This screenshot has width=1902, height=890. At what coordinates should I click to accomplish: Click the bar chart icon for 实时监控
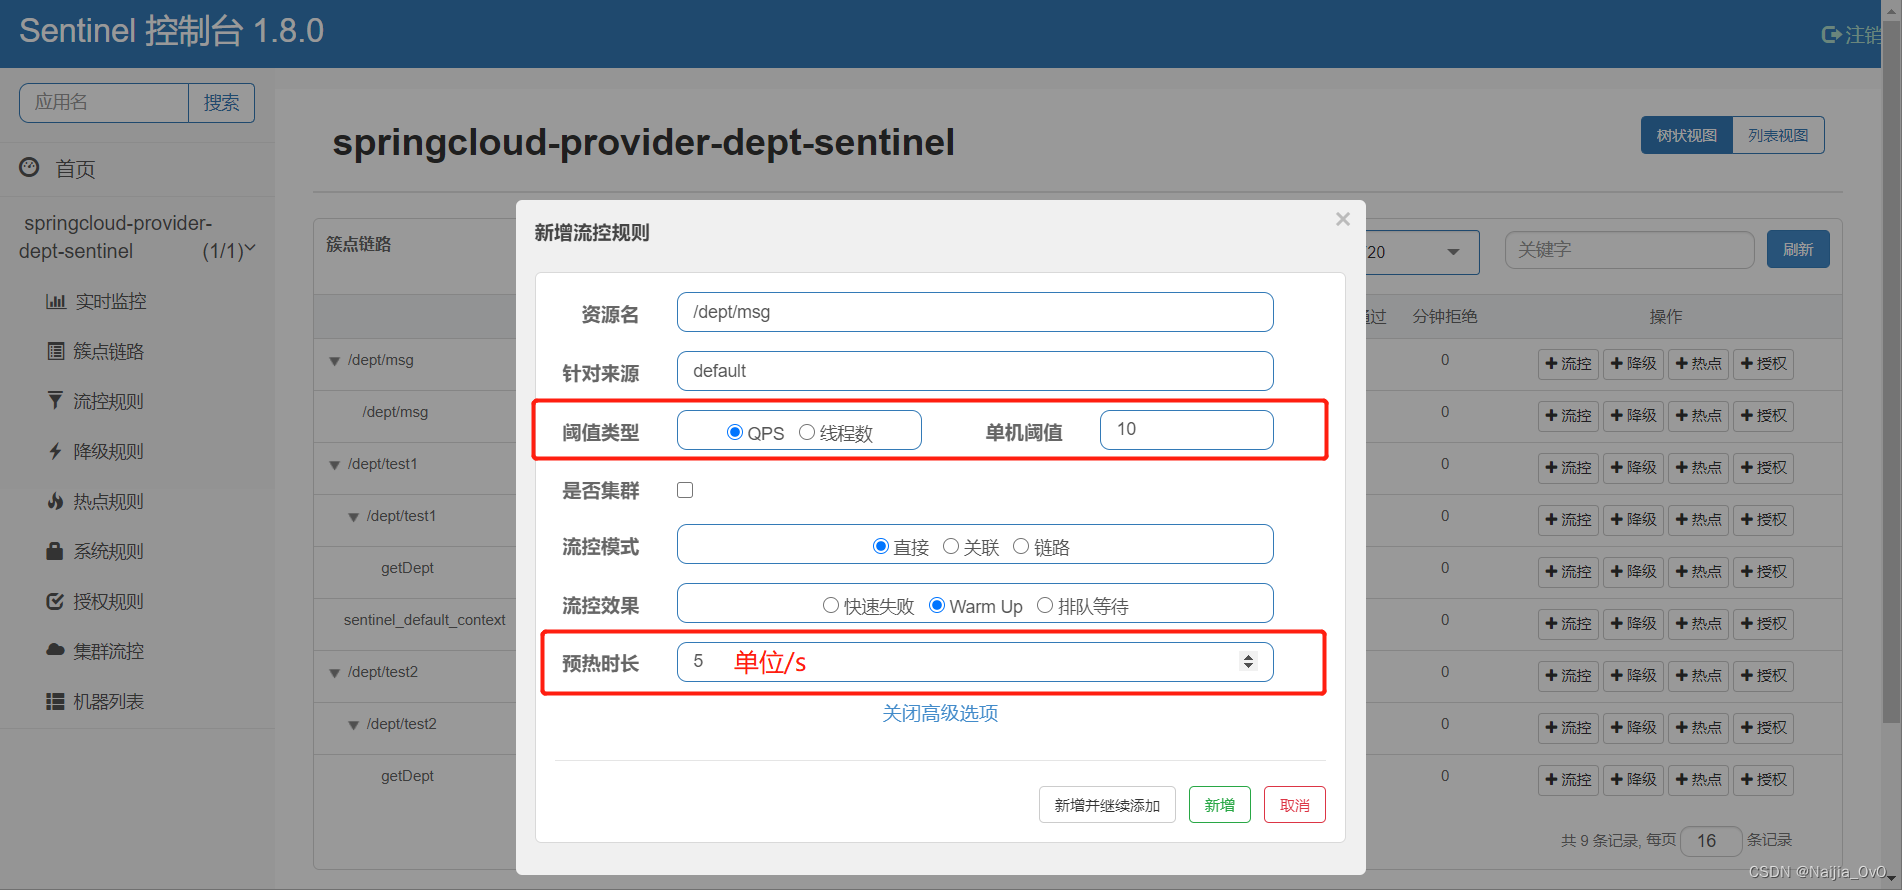(x=56, y=301)
